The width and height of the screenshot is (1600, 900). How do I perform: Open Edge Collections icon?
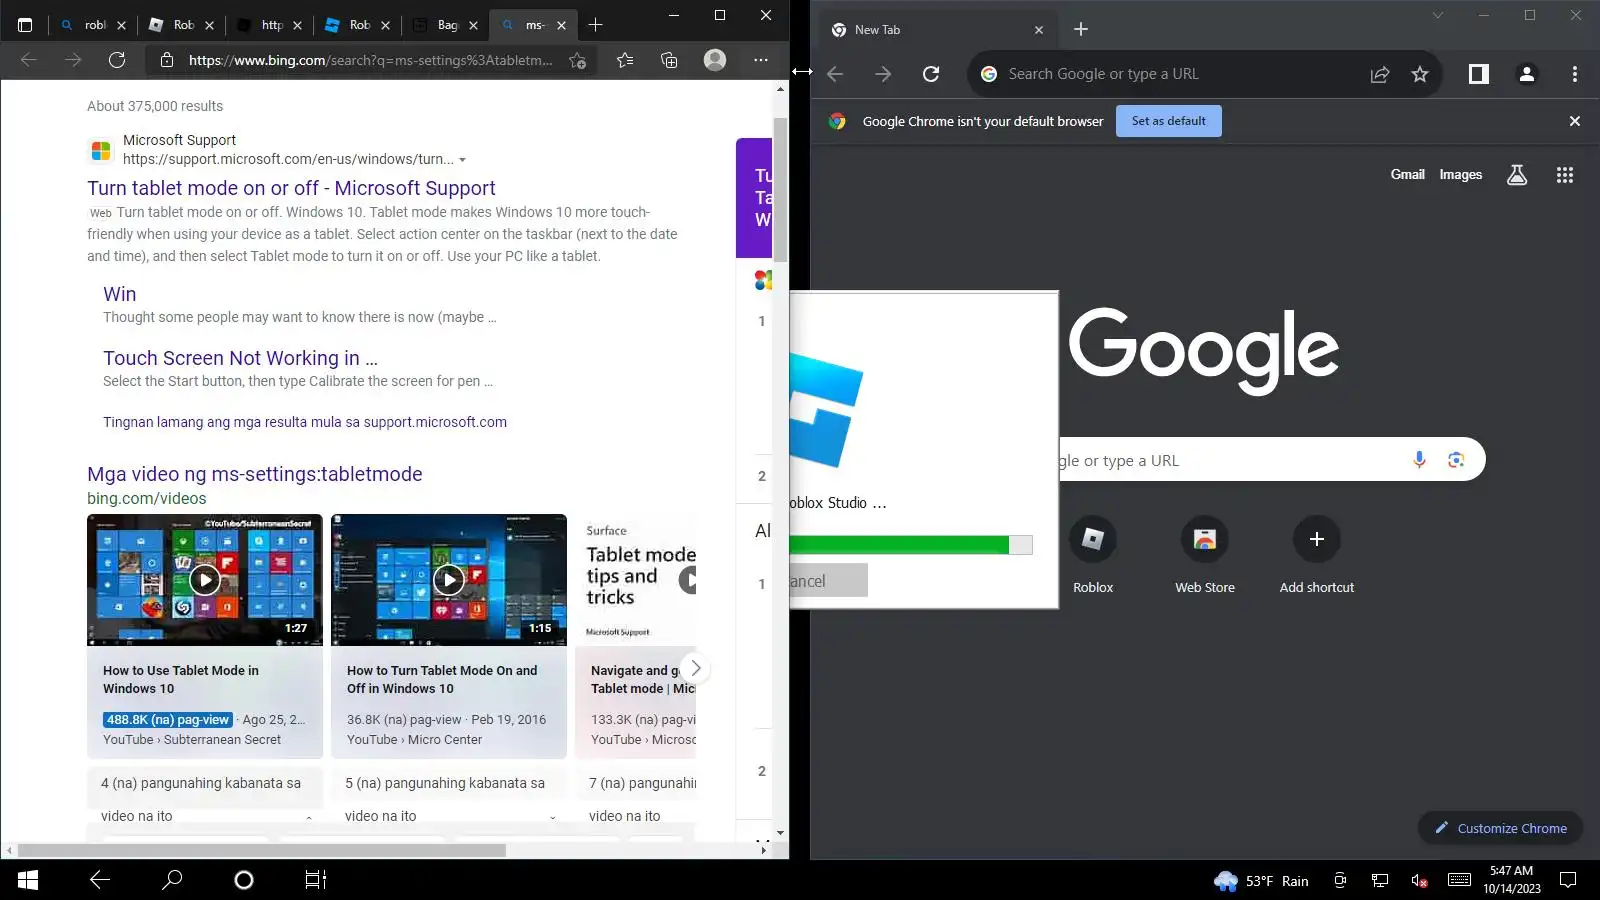tap(669, 60)
